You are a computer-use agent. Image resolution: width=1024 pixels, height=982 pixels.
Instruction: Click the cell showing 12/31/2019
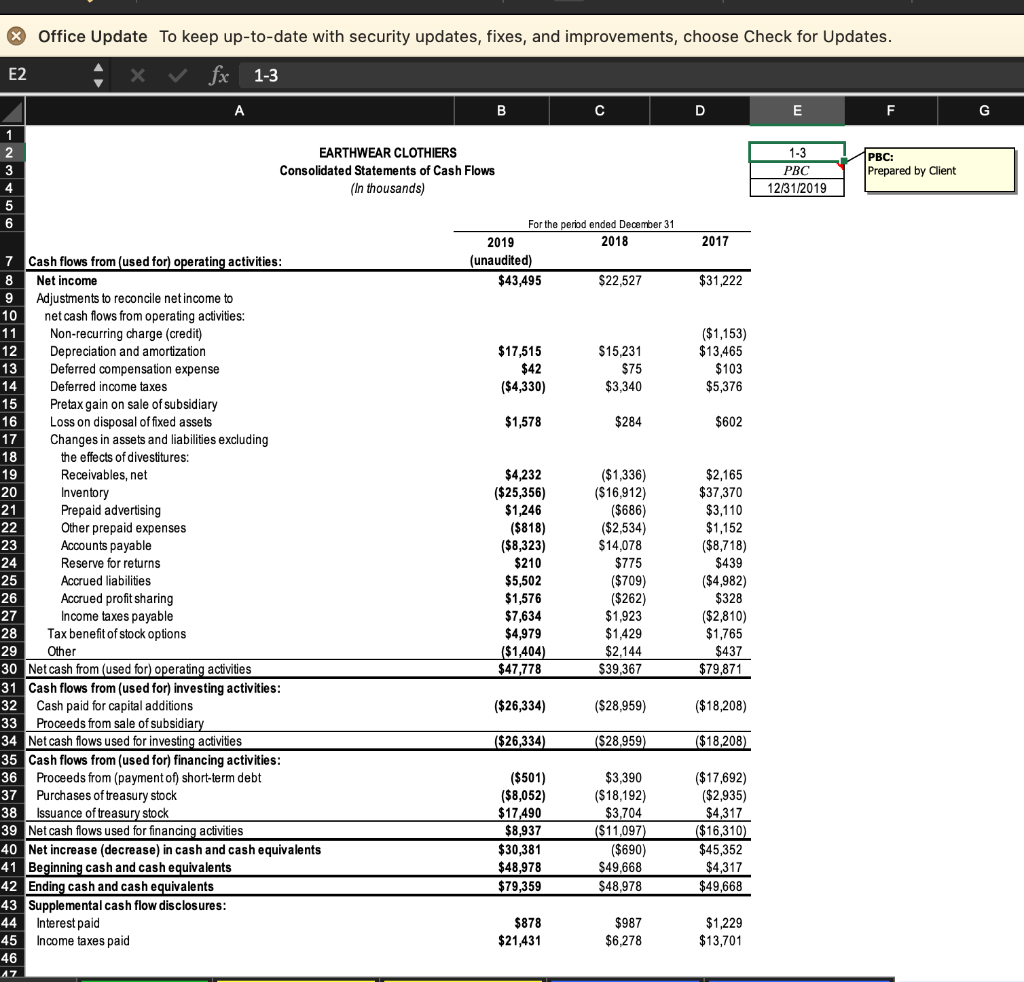(797, 187)
